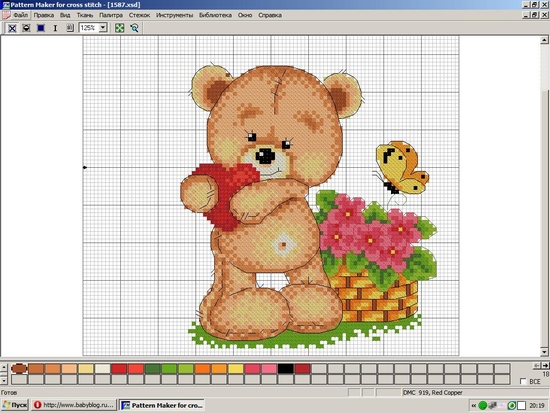Click the Пуск start button
Screen dimensions: 550x413
pyautogui.click(x=15, y=405)
